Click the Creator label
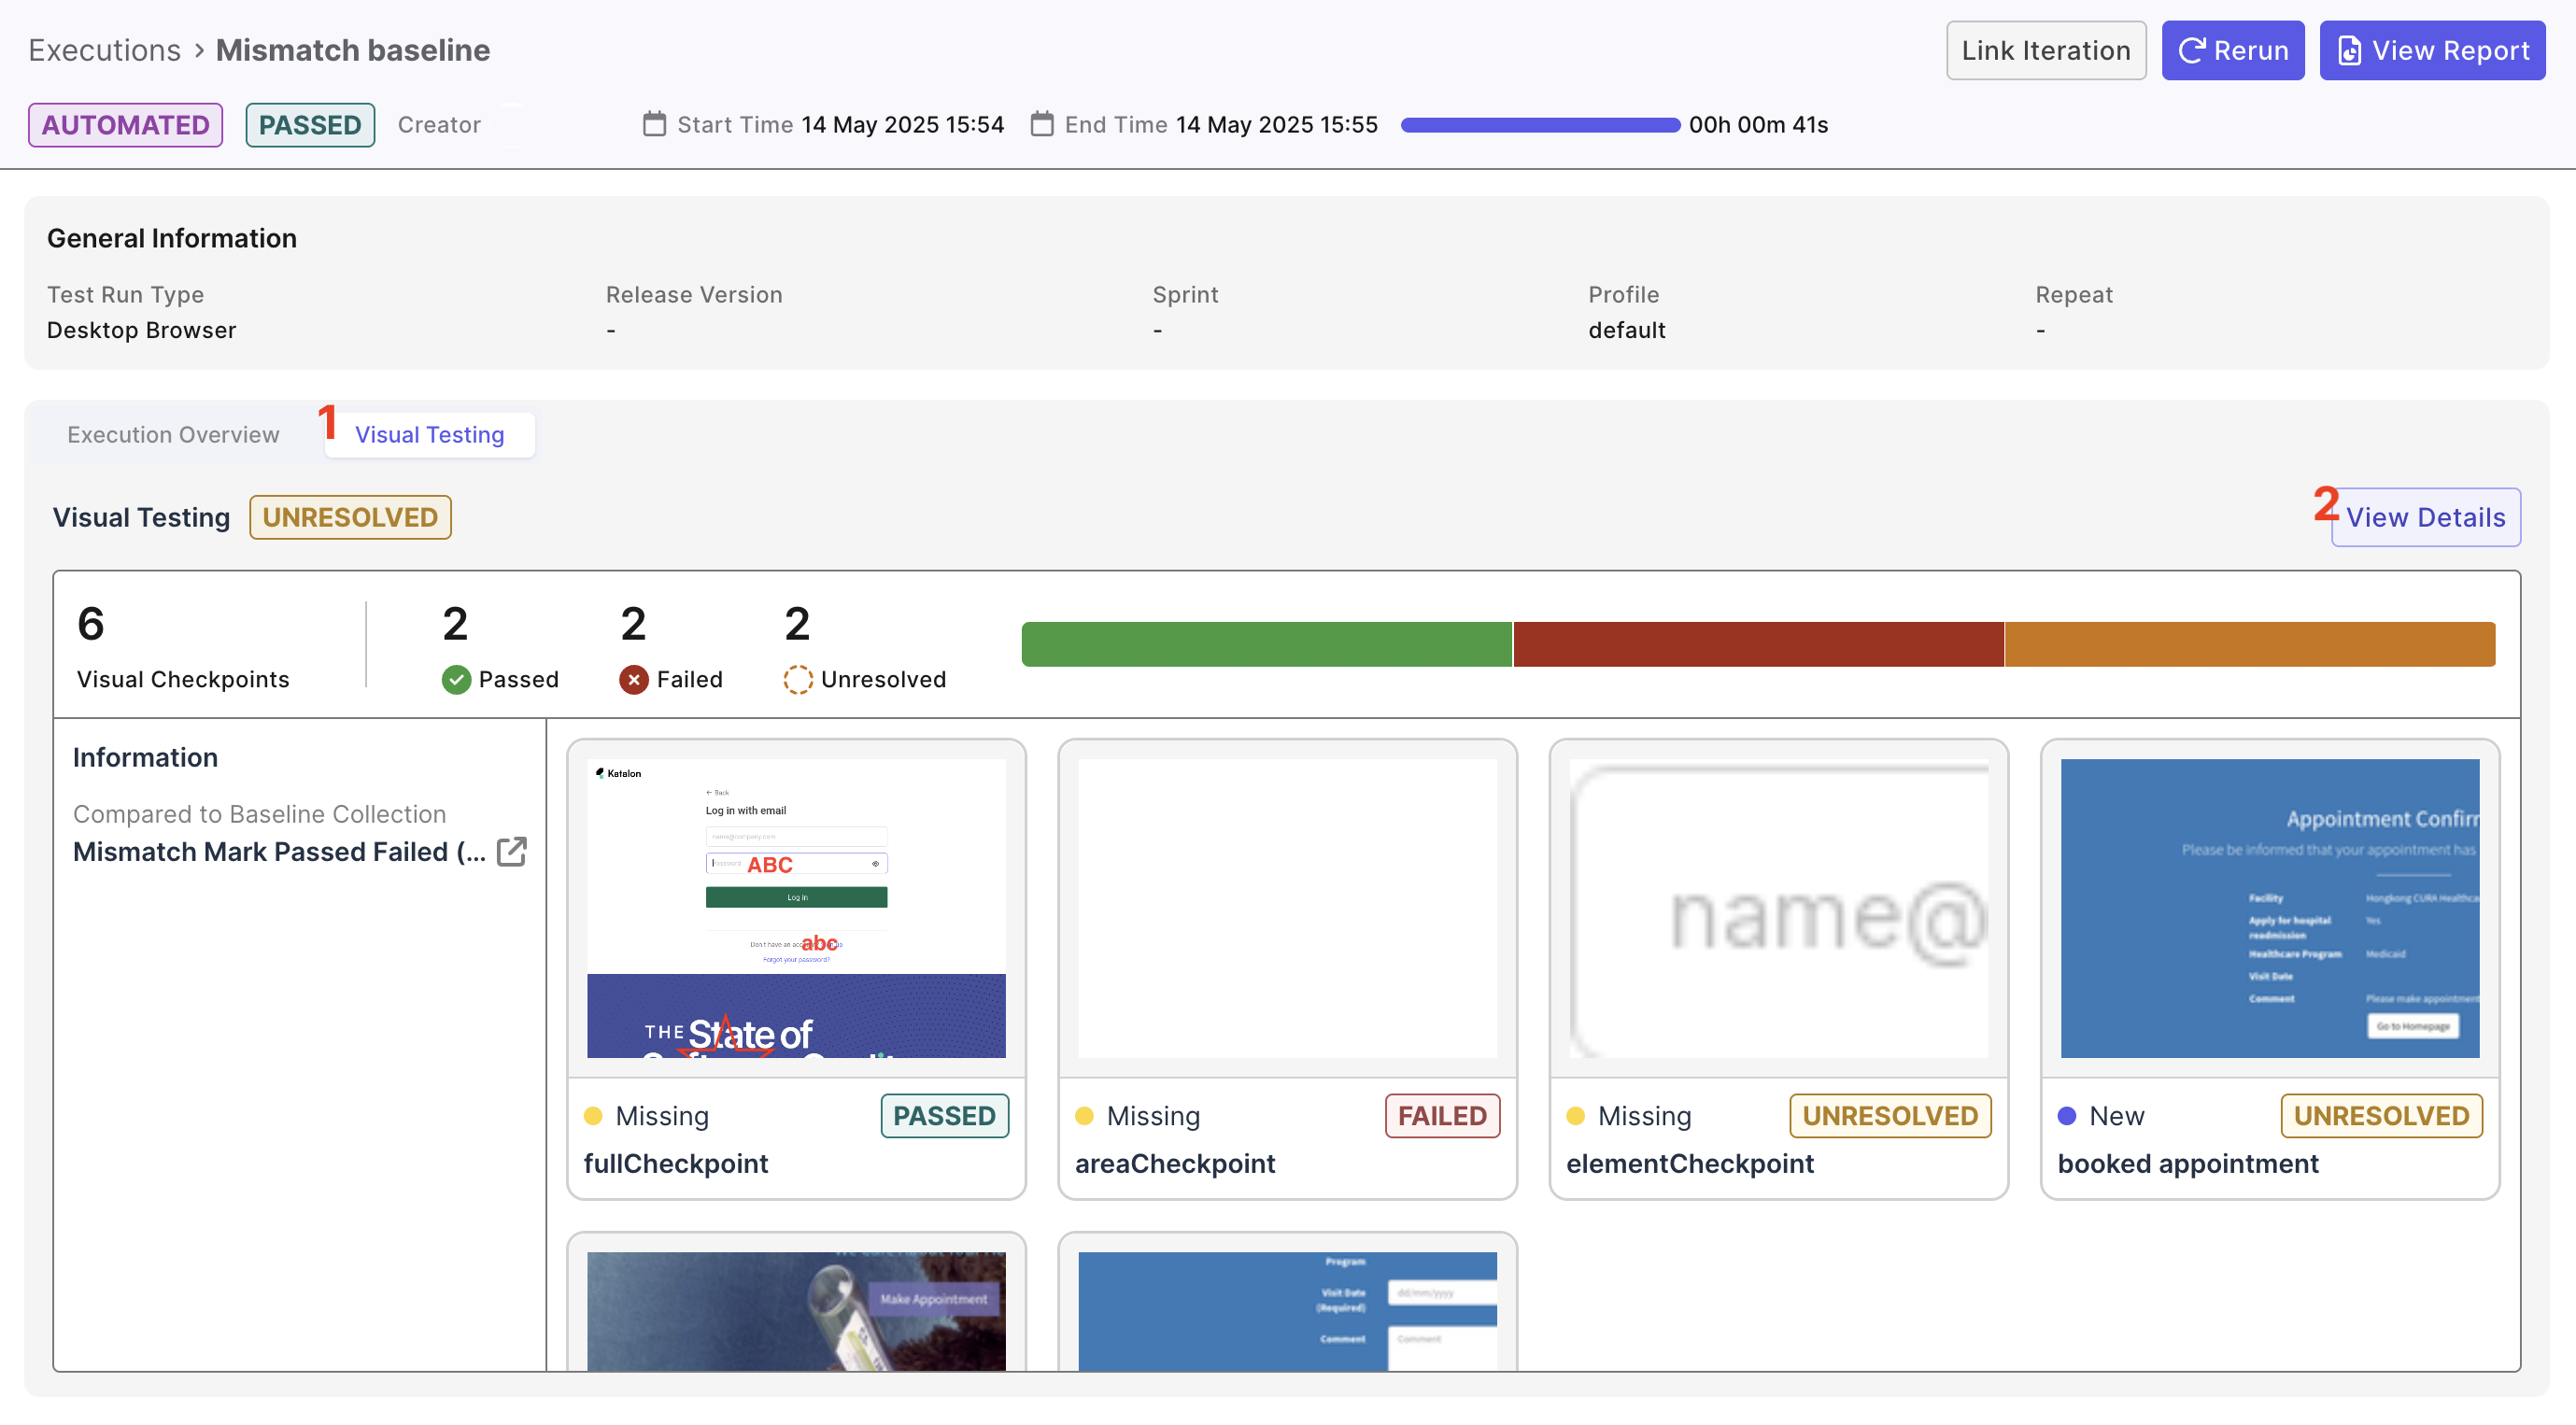This screenshot has height=1425, width=2576. [439, 125]
